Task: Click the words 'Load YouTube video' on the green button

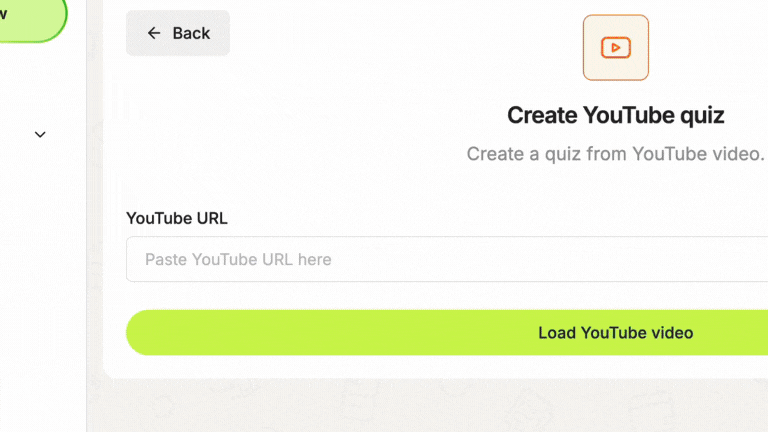Action: (616, 333)
